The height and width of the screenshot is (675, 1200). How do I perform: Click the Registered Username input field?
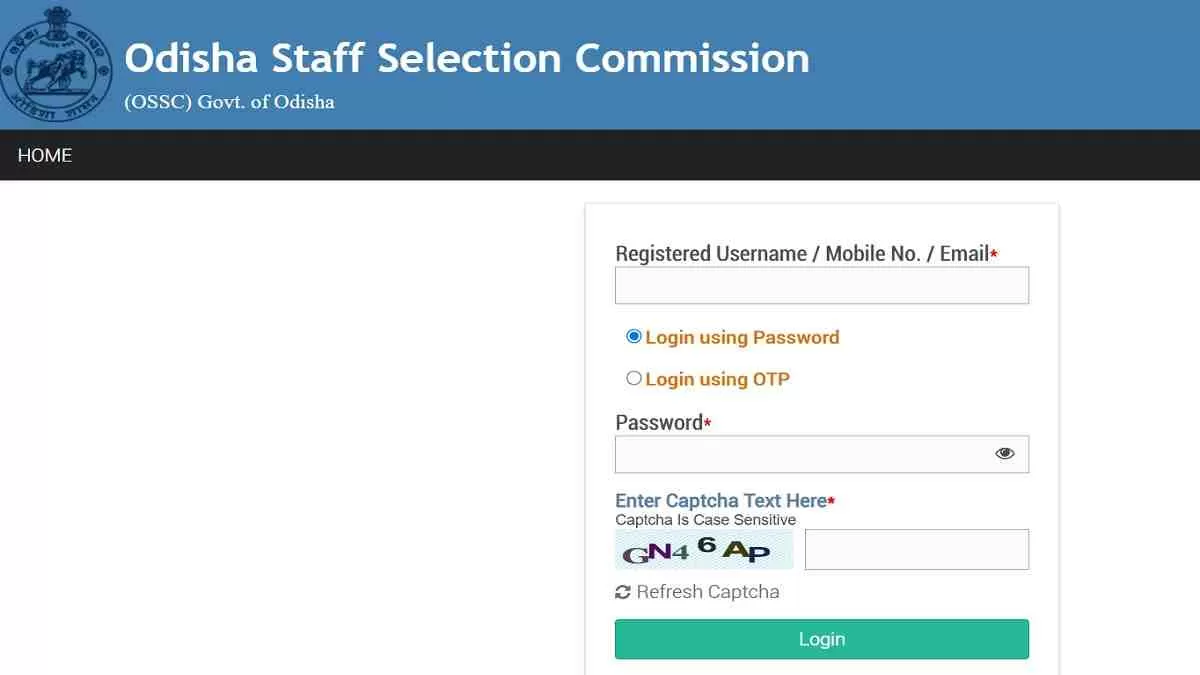[x=821, y=286]
